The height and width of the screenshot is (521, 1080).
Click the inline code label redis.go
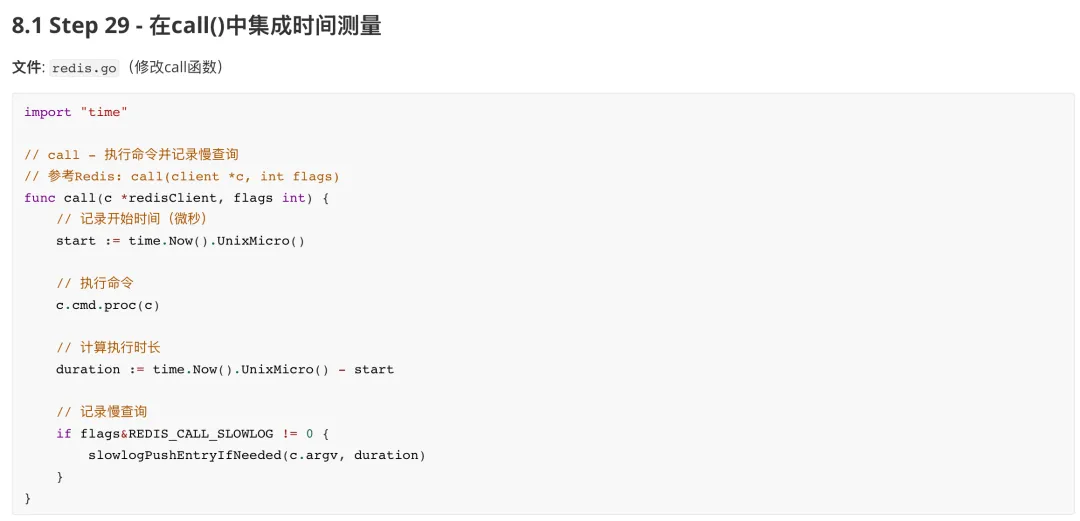[x=85, y=69]
